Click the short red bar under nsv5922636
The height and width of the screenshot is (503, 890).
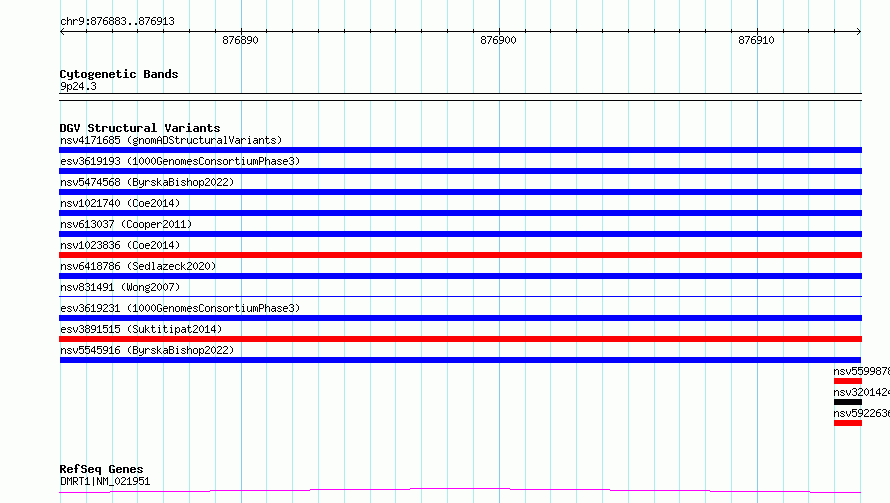[848, 423]
